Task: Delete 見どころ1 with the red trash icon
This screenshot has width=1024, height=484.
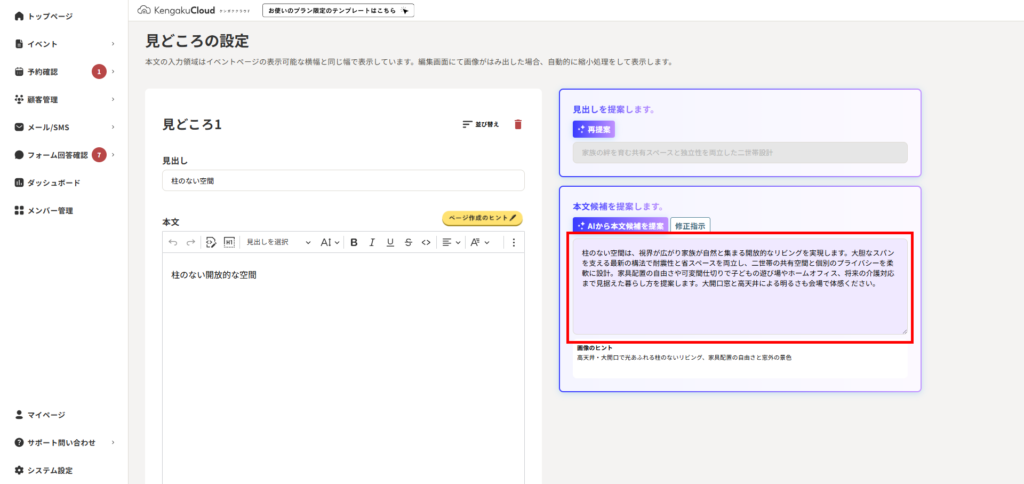Action: (517, 124)
